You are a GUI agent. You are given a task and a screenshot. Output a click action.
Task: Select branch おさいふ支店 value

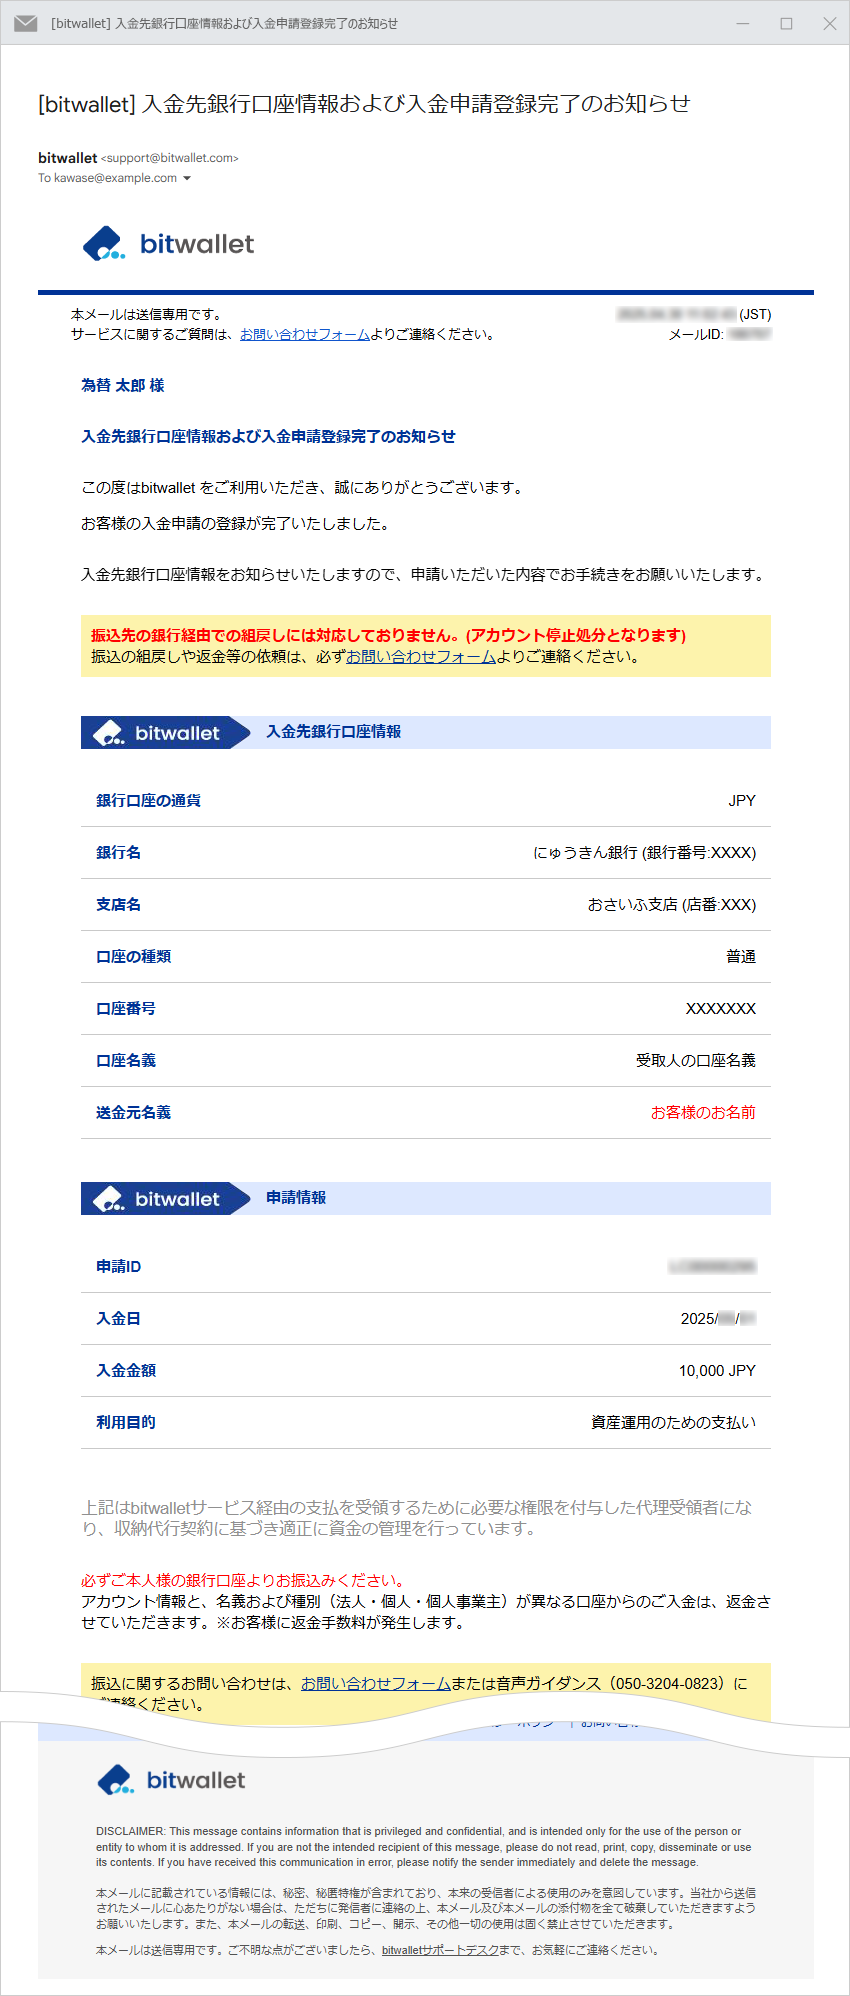672,904
